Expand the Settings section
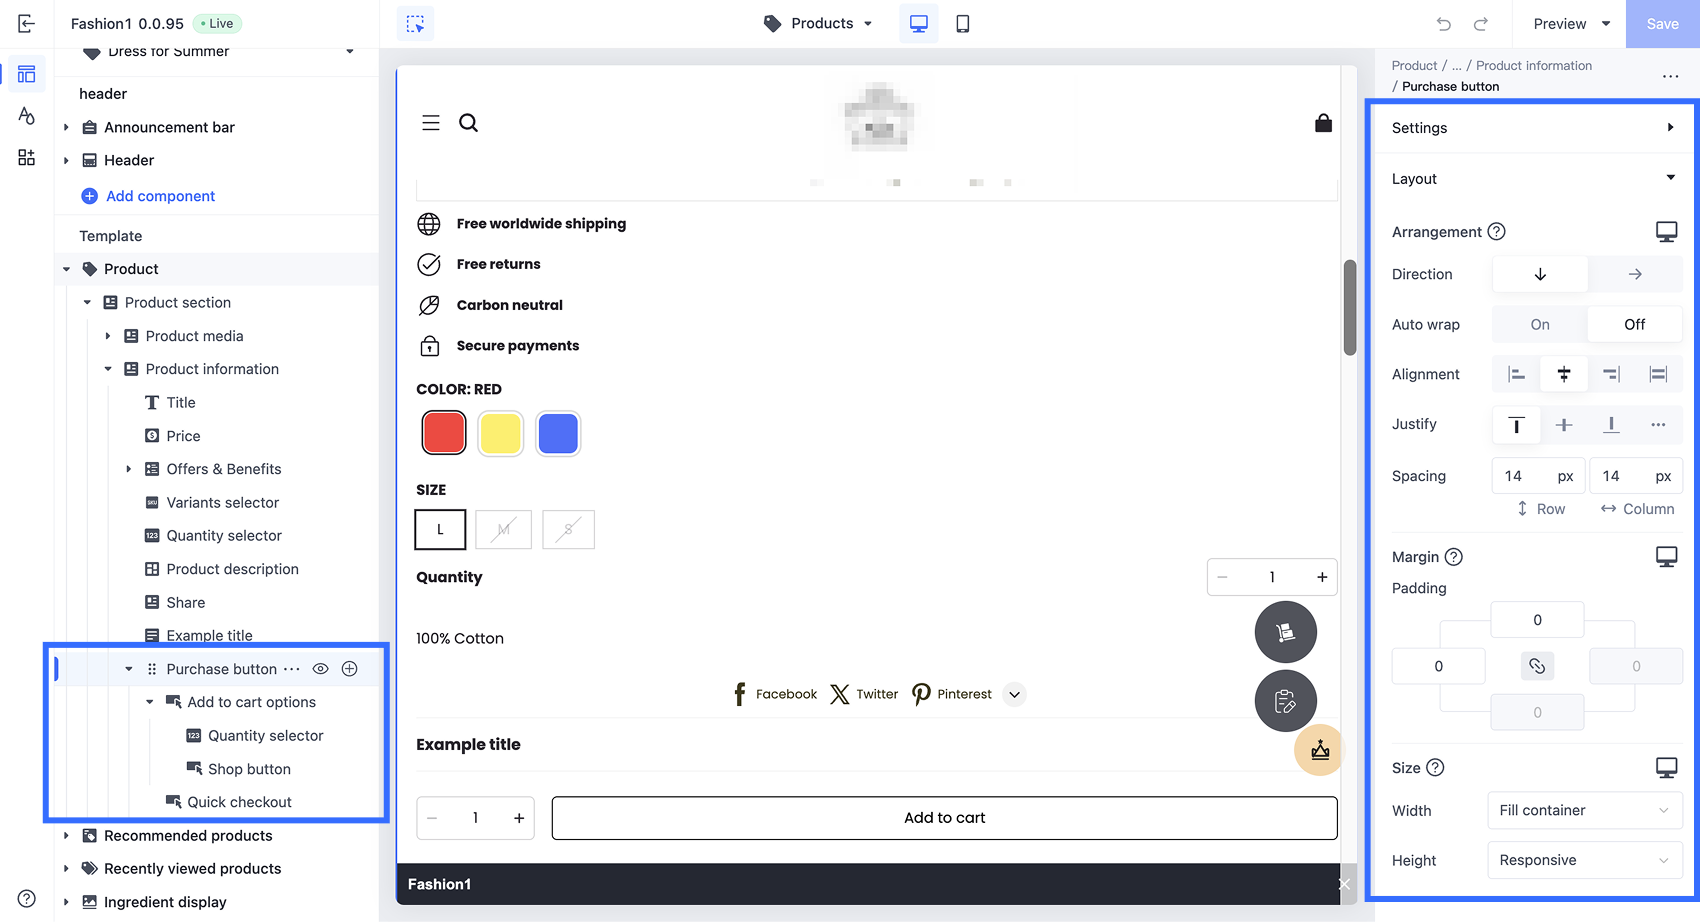 point(1532,128)
